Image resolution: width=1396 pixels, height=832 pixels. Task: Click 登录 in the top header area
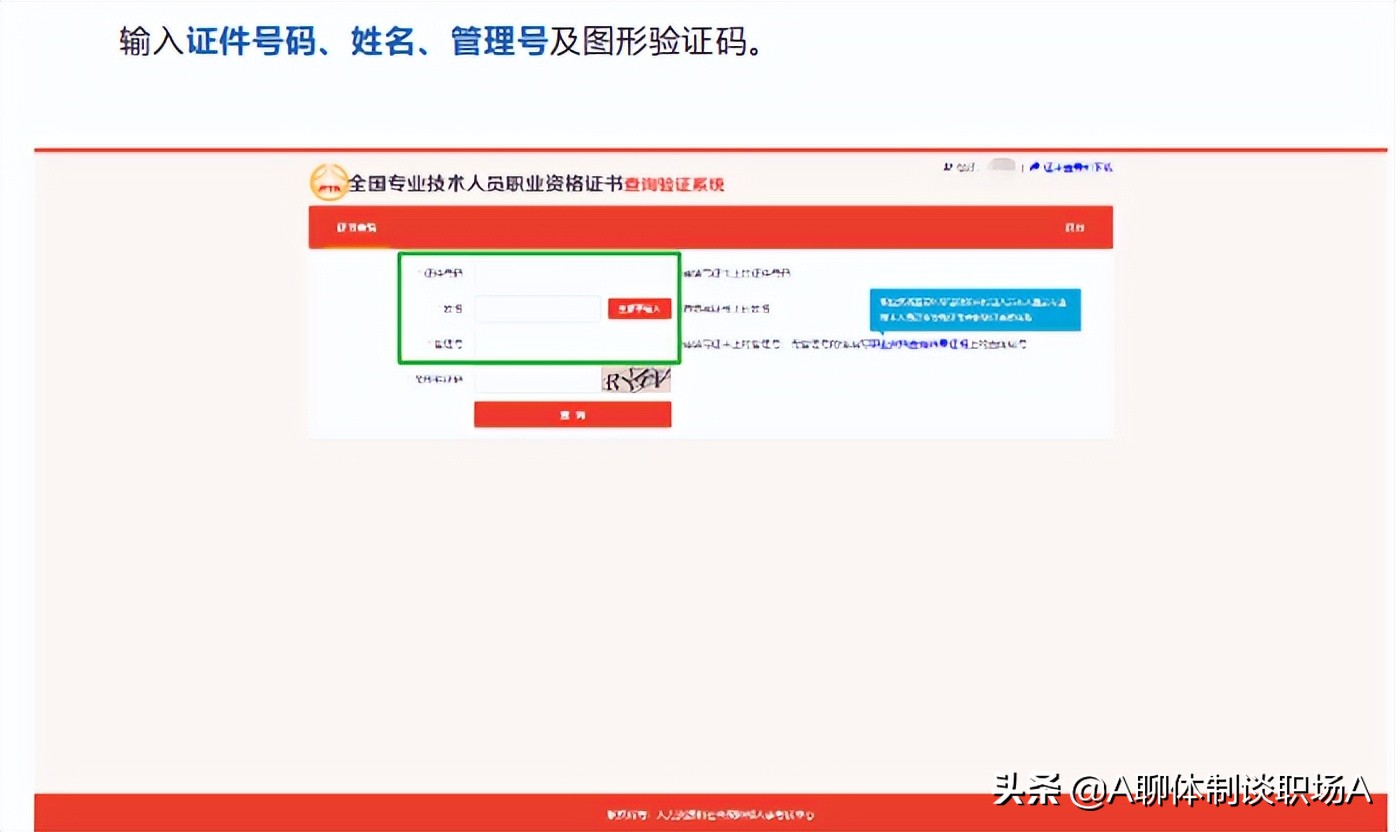tap(963, 167)
